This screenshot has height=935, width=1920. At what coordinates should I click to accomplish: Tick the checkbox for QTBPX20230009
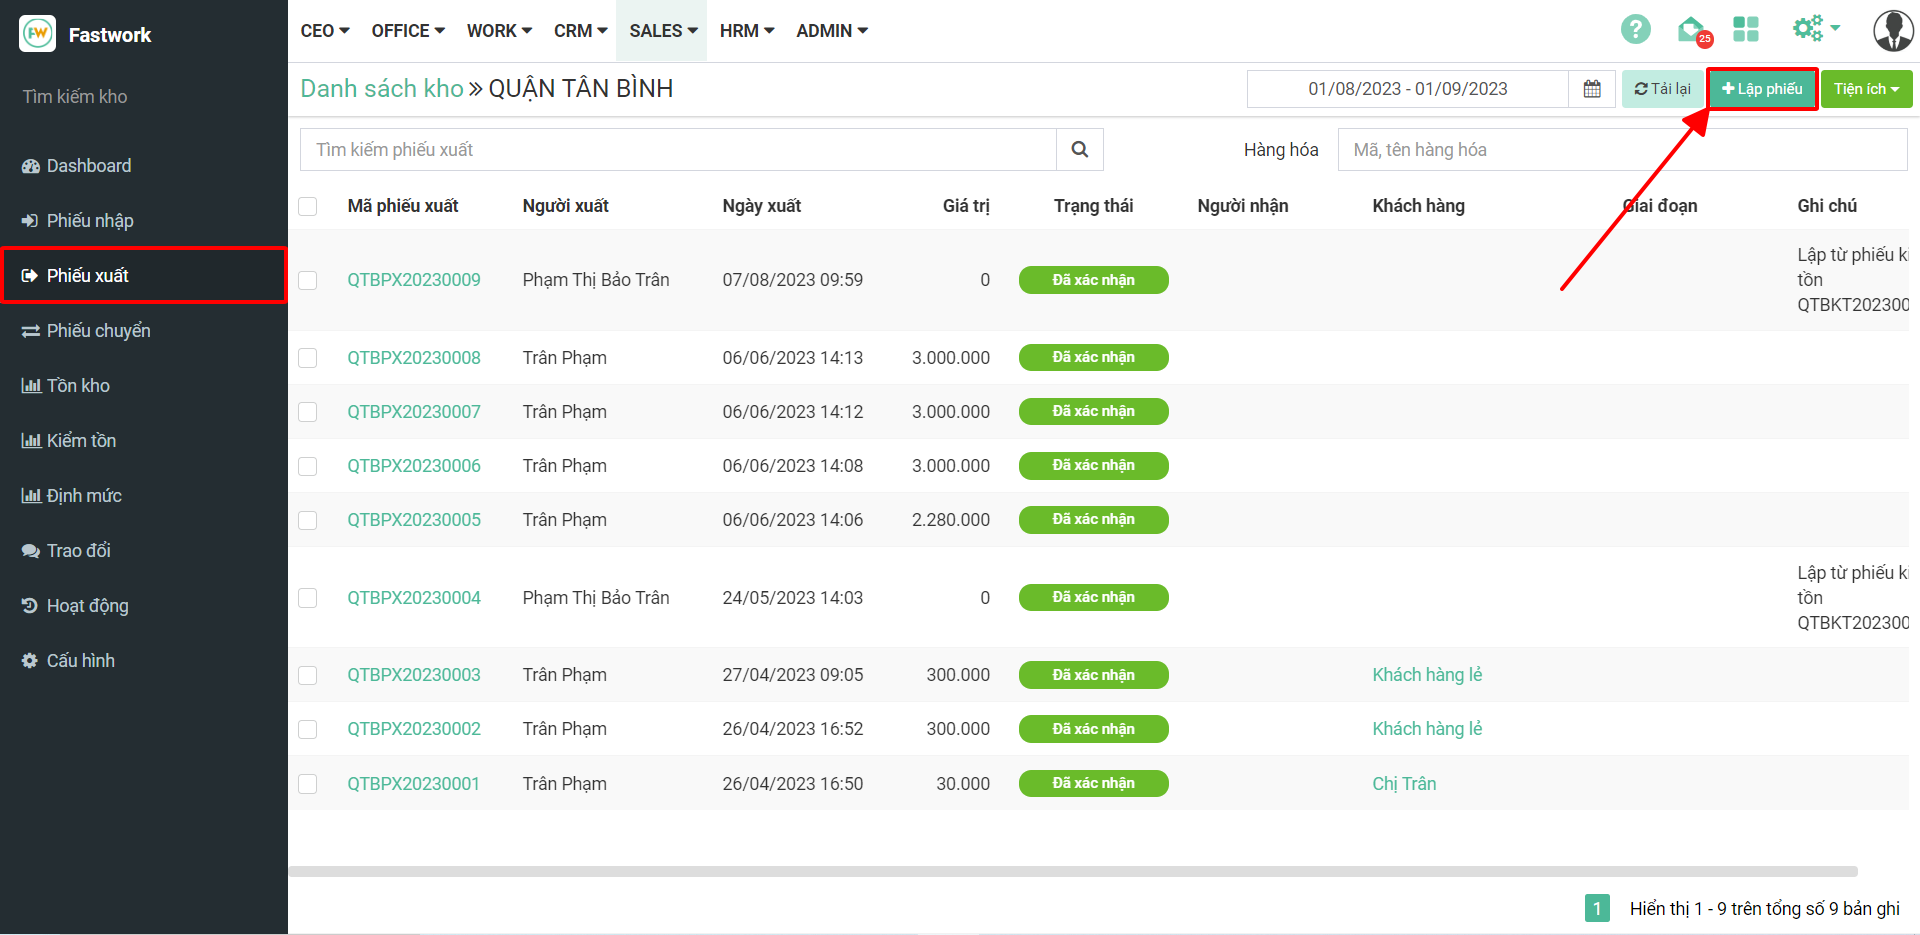tap(308, 281)
